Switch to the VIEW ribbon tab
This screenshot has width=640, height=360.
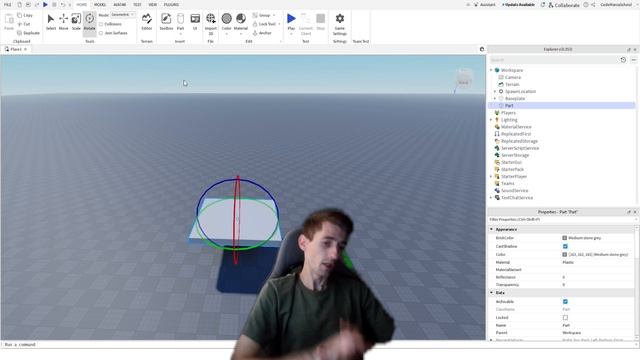[x=153, y=4]
